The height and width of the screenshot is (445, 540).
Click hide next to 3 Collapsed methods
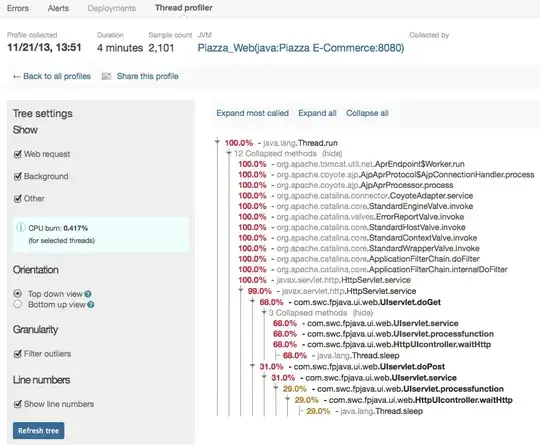(363, 313)
